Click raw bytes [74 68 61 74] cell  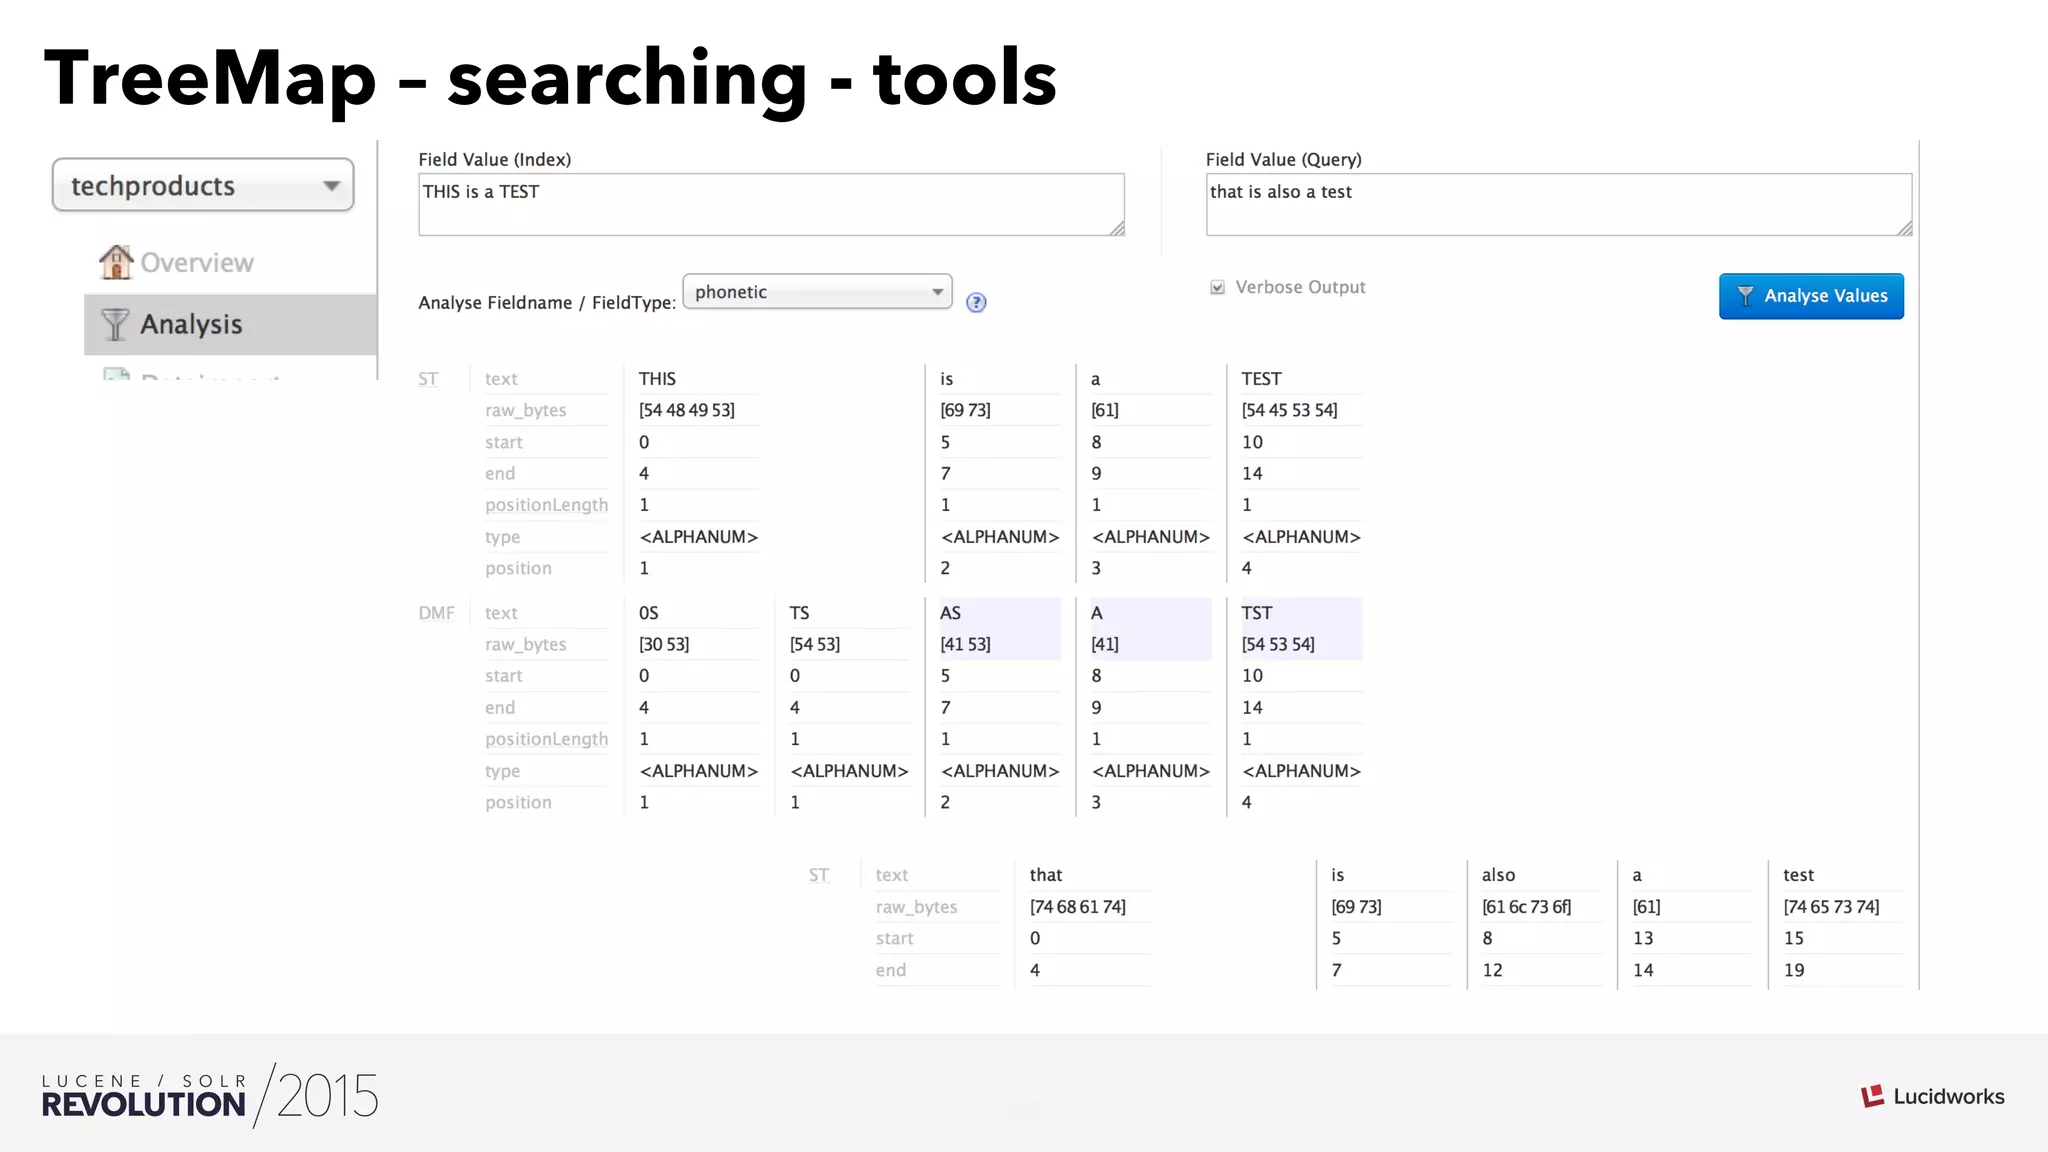(x=1078, y=907)
